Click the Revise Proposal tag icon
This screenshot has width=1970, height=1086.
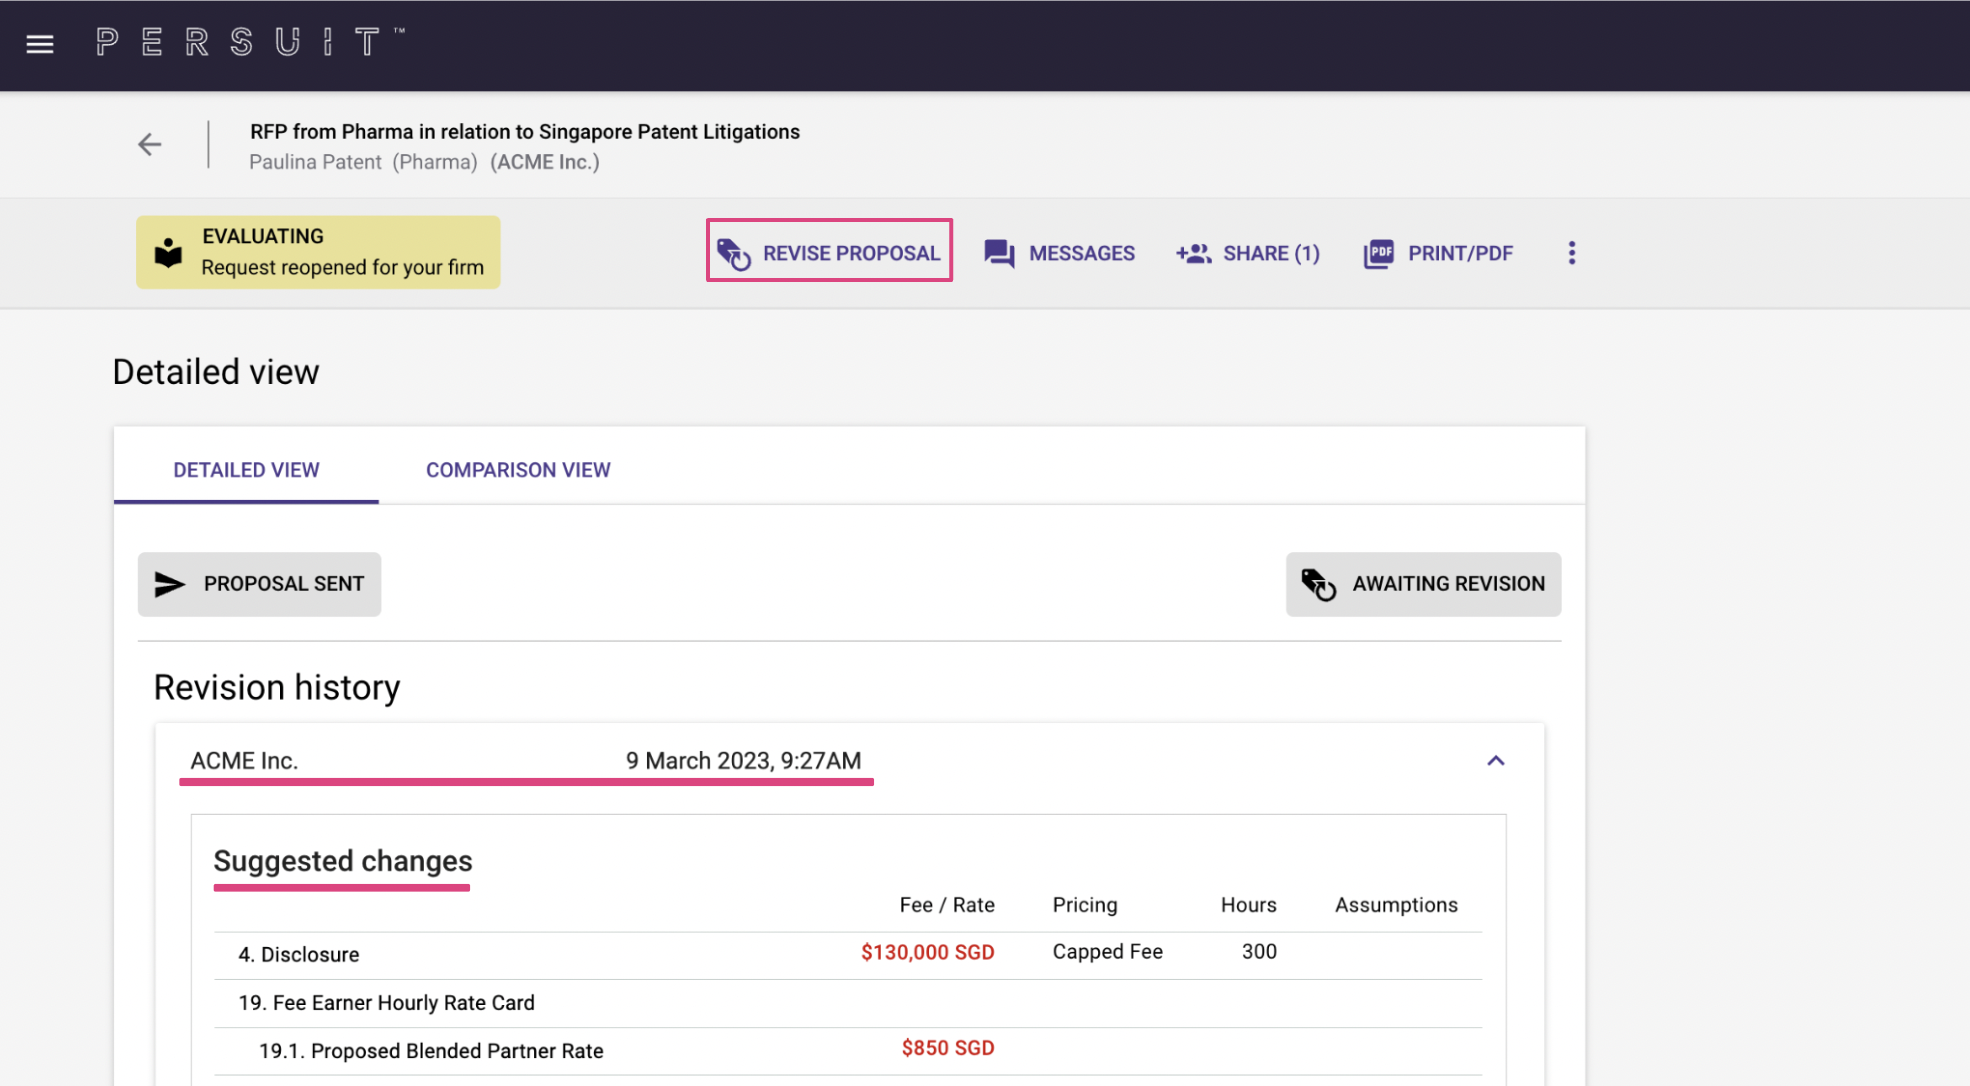point(734,253)
